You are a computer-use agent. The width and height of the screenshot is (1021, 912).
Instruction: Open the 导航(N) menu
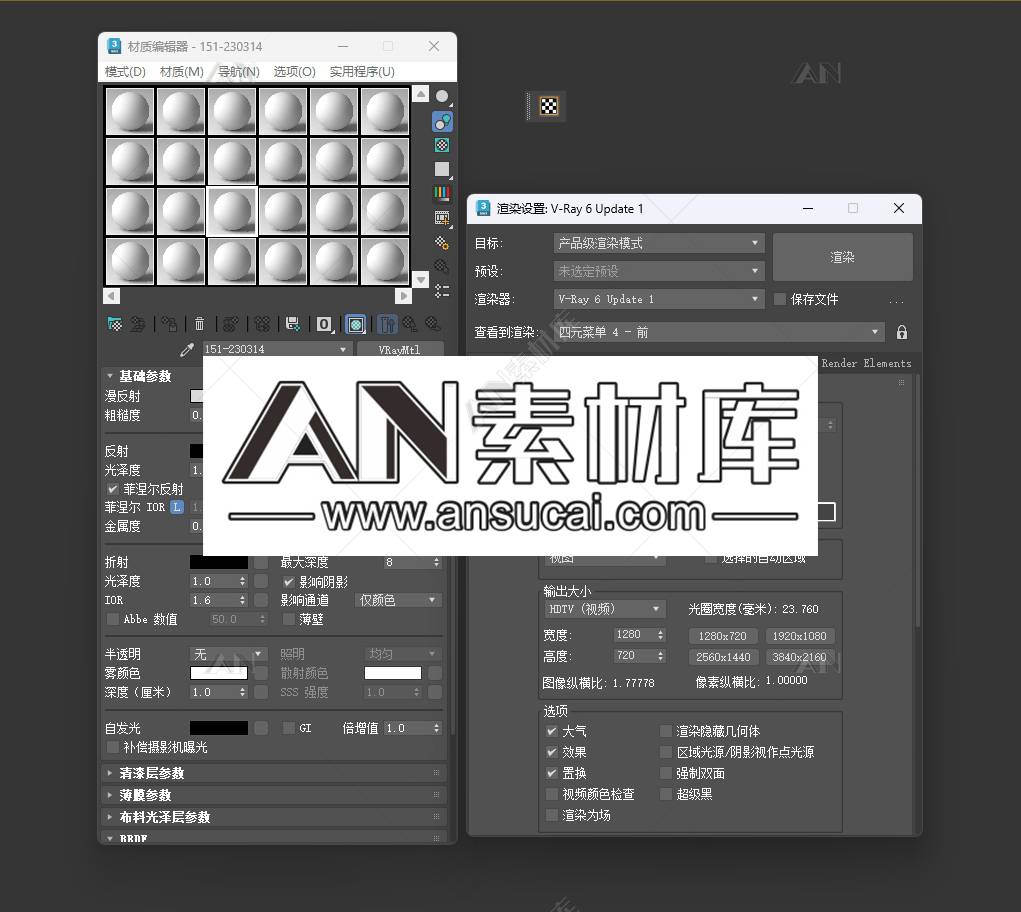(239, 72)
